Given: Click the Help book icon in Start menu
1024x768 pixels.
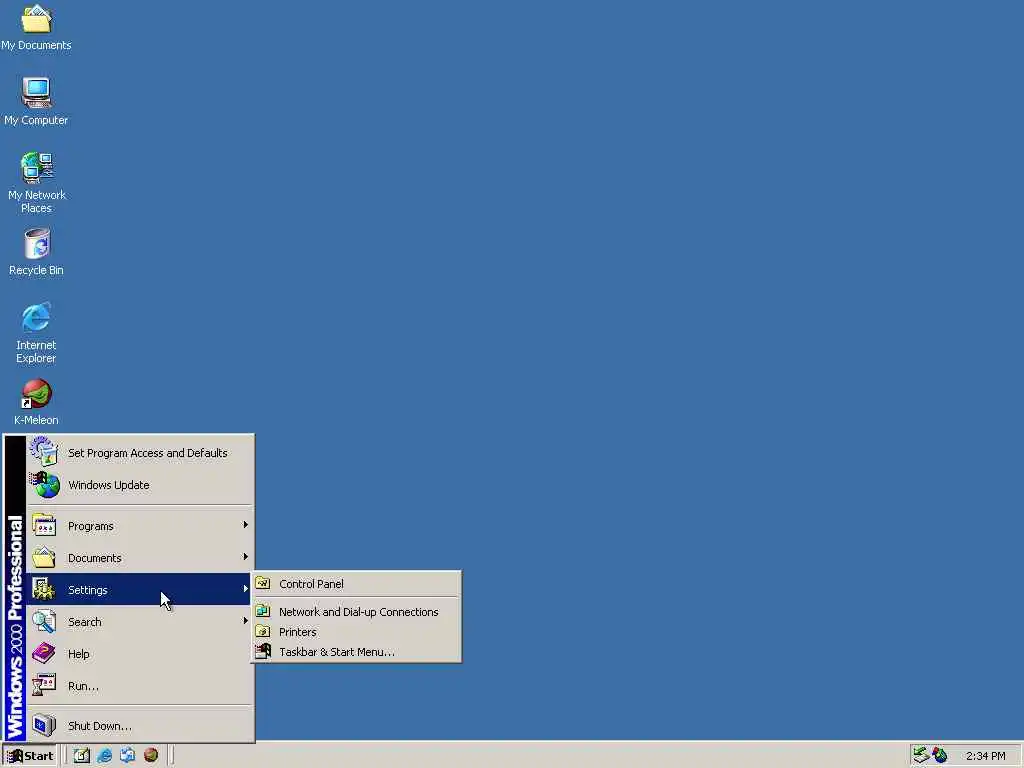Looking at the screenshot, I should coord(44,653).
